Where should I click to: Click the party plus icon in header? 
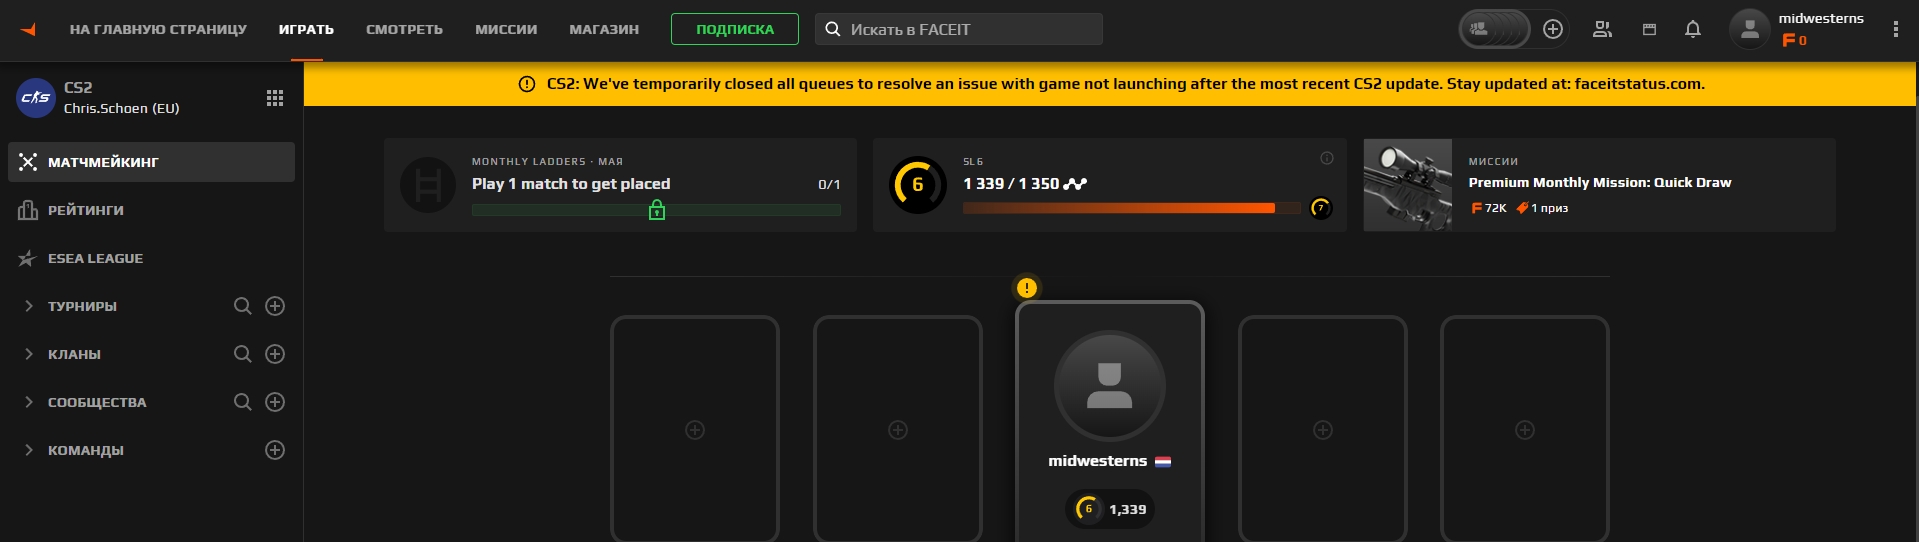(x=1553, y=29)
